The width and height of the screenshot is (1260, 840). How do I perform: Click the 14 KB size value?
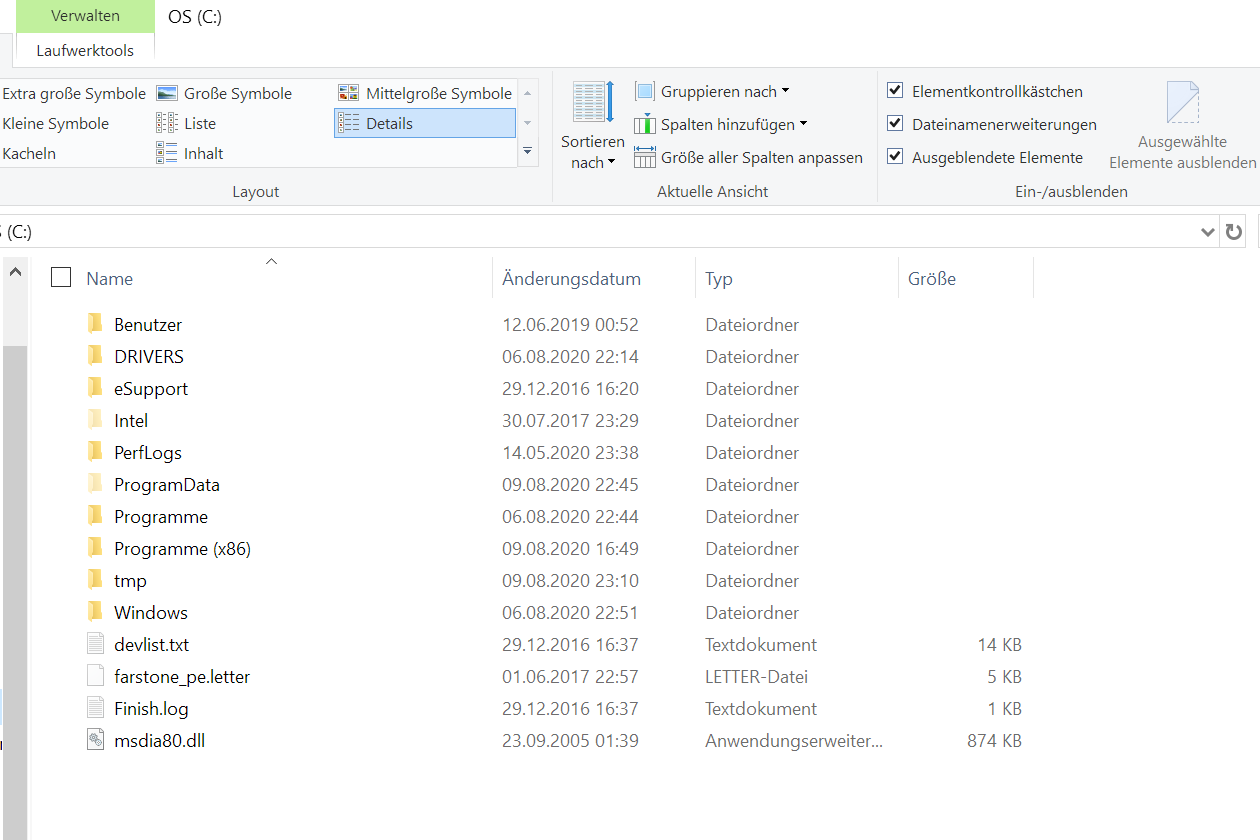[1000, 645]
